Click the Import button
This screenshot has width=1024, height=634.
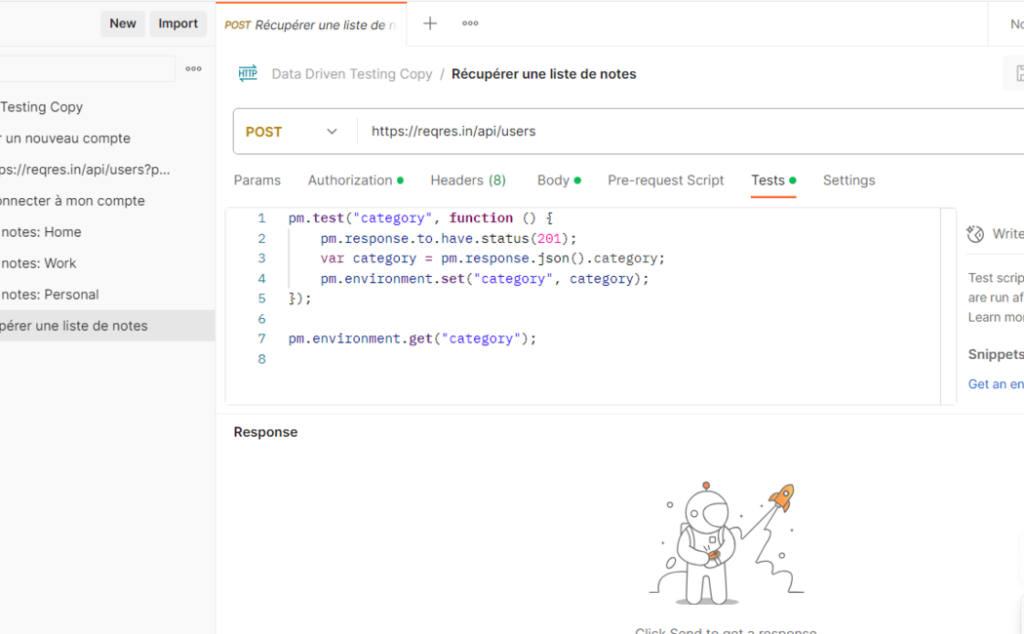click(x=177, y=23)
